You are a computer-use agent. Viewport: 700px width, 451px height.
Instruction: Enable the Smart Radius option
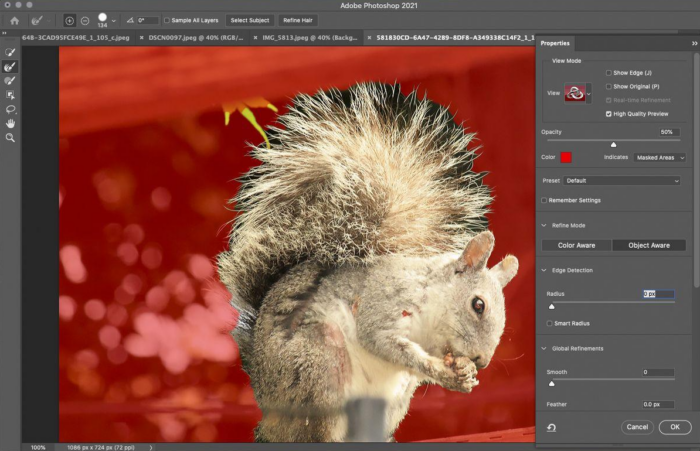click(550, 323)
